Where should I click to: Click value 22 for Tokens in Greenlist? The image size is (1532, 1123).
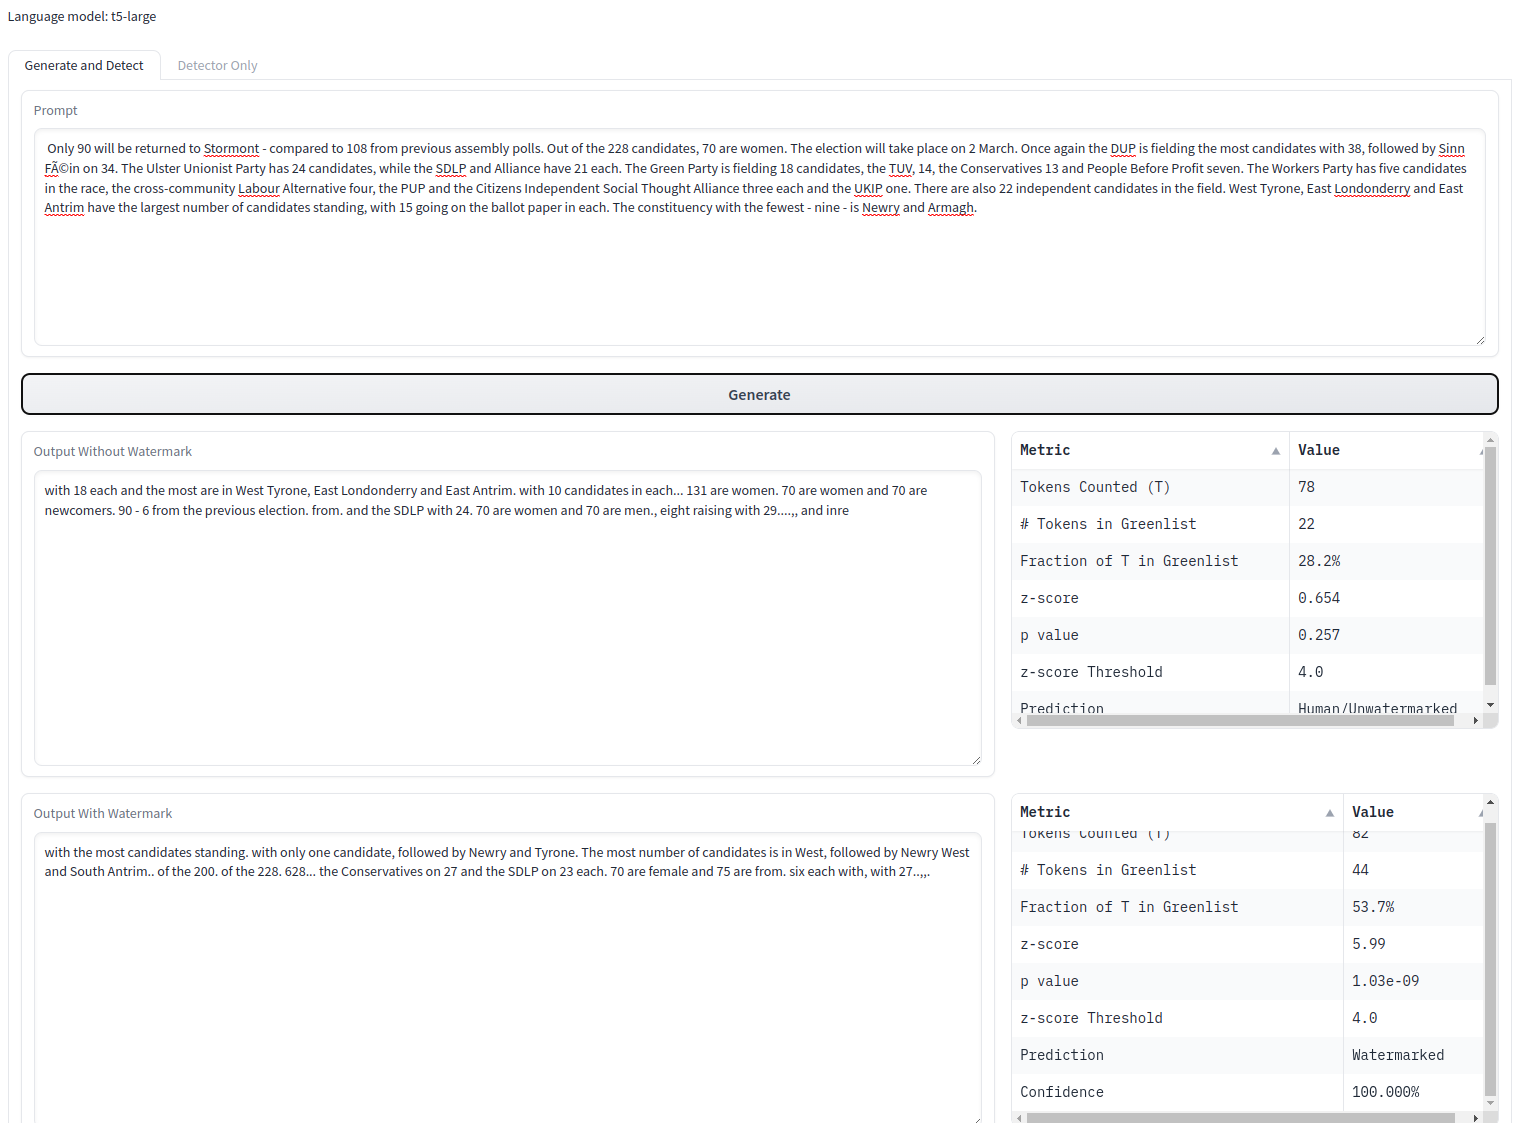pyautogui.click(x=1306, y=524)
